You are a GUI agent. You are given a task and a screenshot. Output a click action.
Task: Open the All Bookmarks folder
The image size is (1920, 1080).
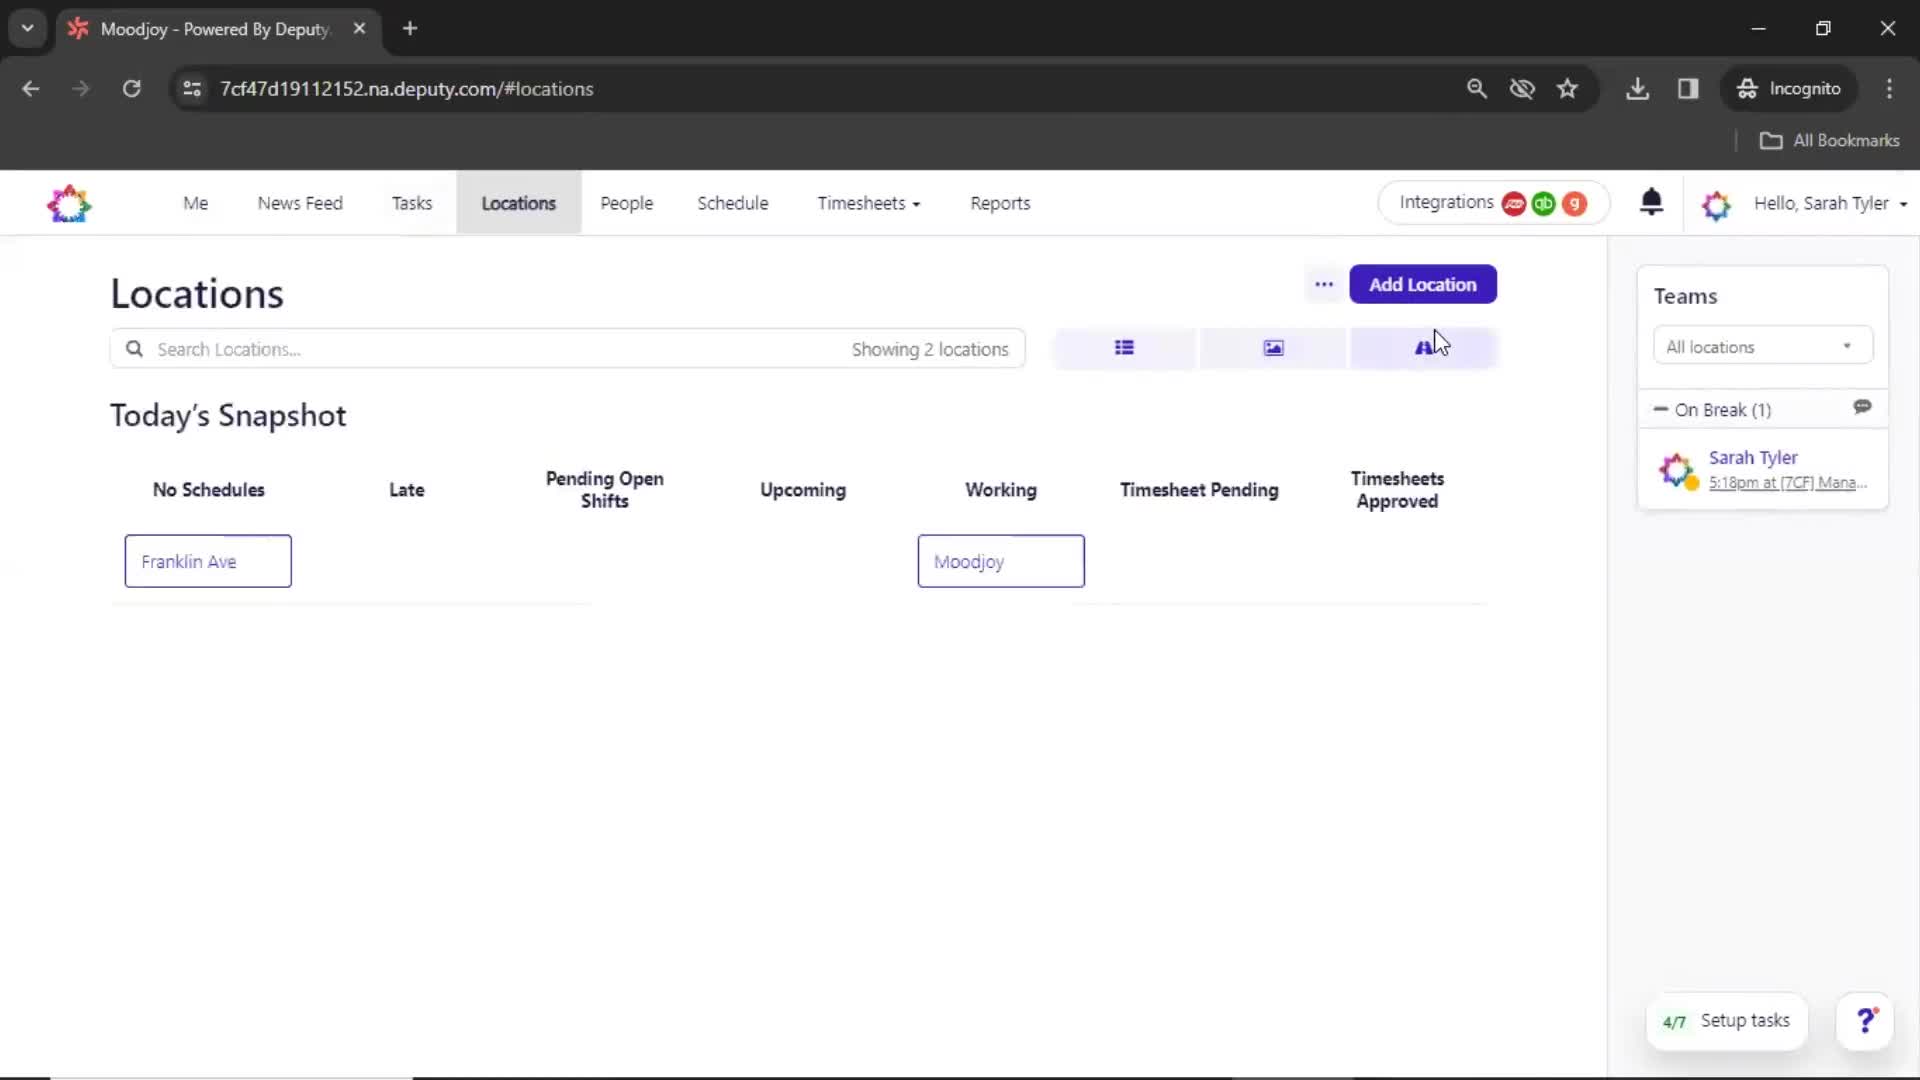click(1829, 141)
